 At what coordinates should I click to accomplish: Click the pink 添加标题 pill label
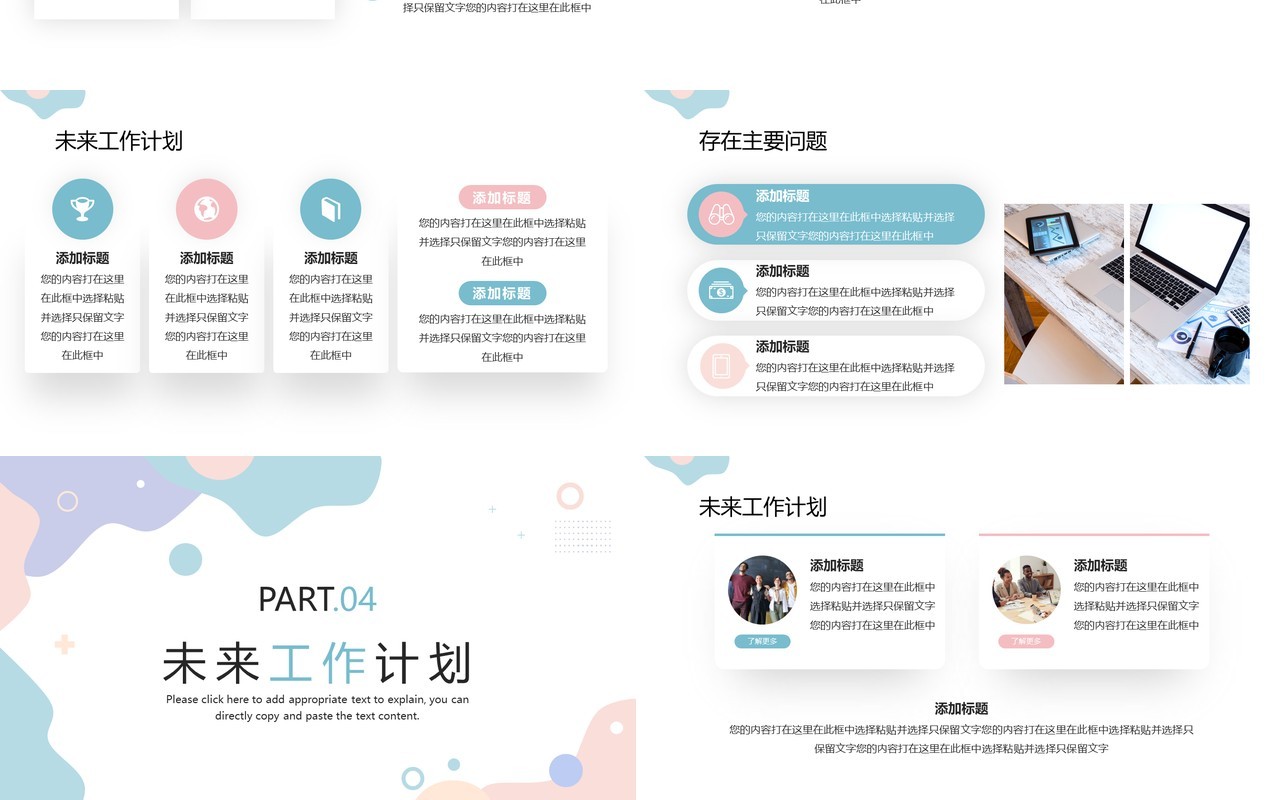tap(502, 197)
